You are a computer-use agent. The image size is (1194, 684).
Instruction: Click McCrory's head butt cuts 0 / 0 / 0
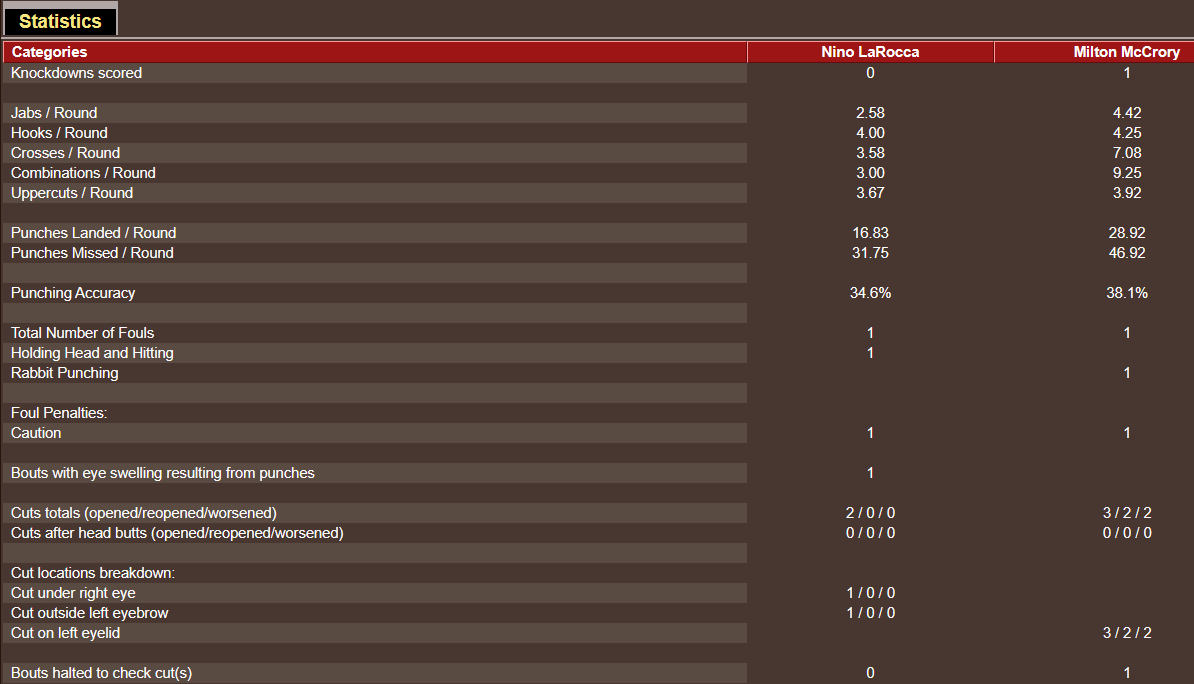(x=1127, y=533)
